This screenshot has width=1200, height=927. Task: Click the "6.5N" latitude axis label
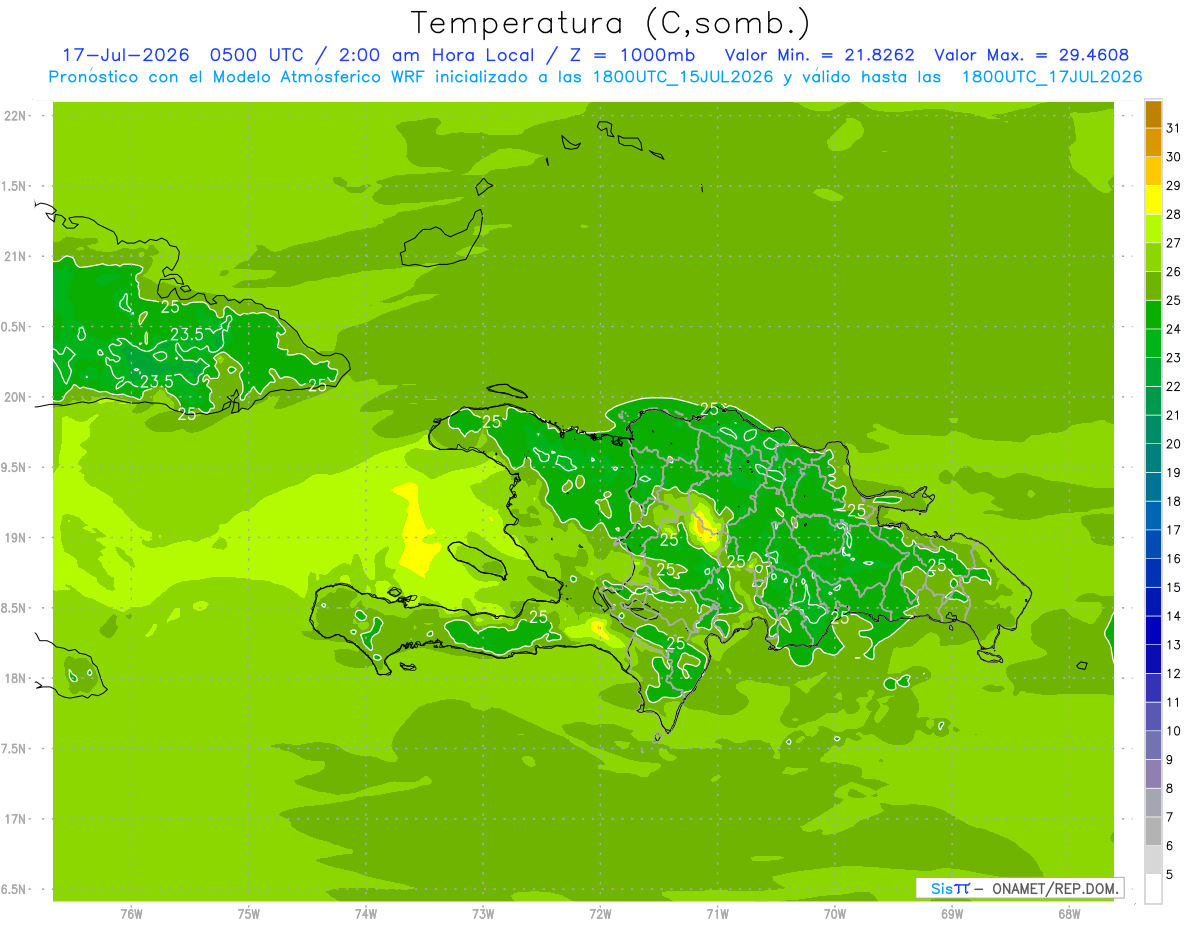click(15, 889)
